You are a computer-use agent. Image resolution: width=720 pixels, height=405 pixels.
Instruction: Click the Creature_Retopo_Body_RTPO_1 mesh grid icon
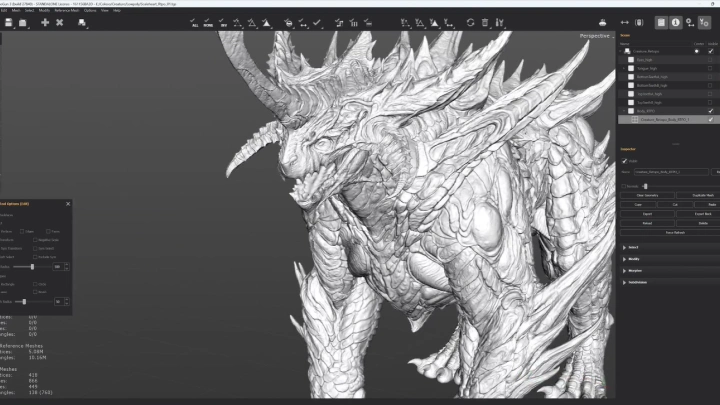635,119
